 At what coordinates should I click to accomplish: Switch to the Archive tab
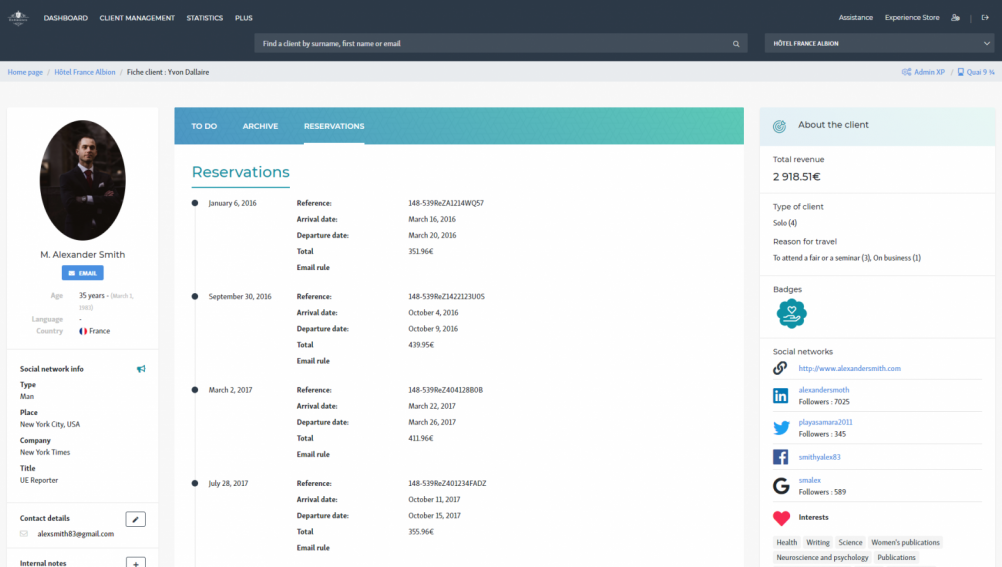coord(260,126)
